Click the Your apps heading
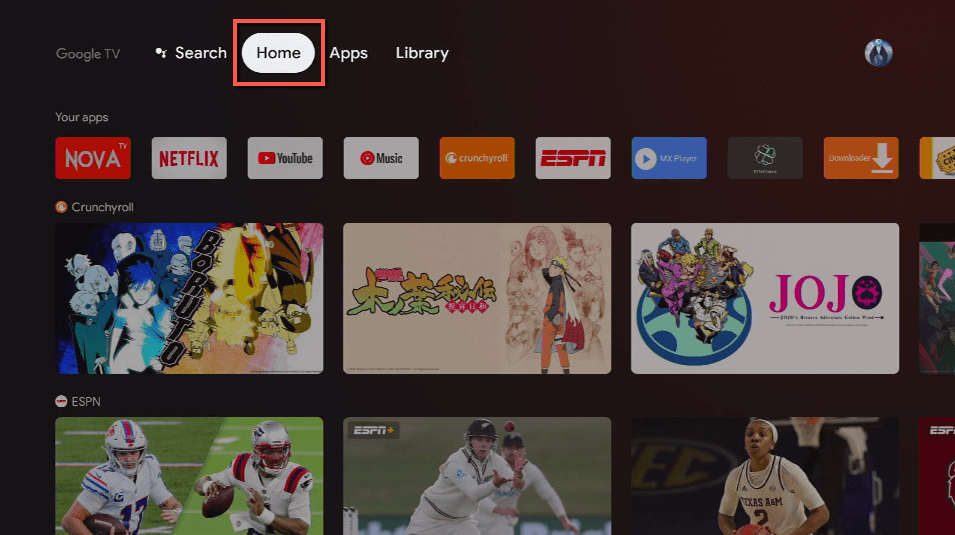955x535 pixels. click(x=82, y=117)
